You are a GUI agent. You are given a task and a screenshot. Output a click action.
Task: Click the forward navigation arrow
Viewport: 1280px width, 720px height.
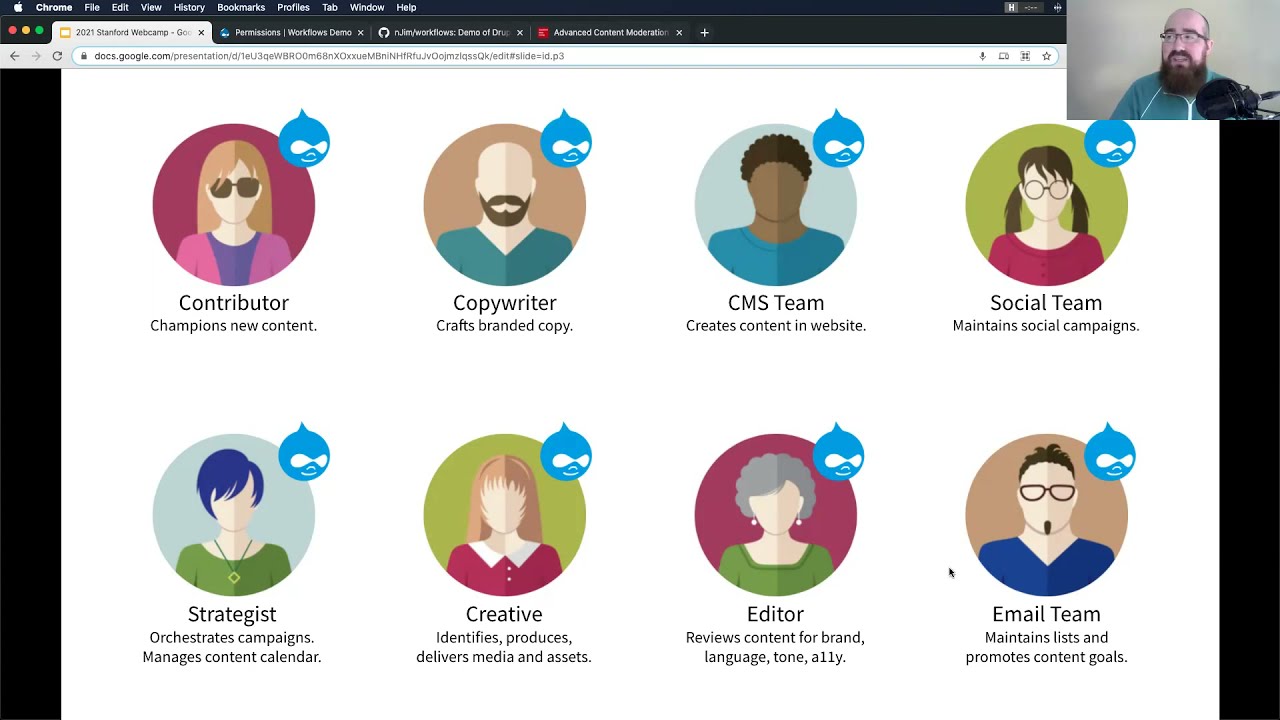pos(36,56)
